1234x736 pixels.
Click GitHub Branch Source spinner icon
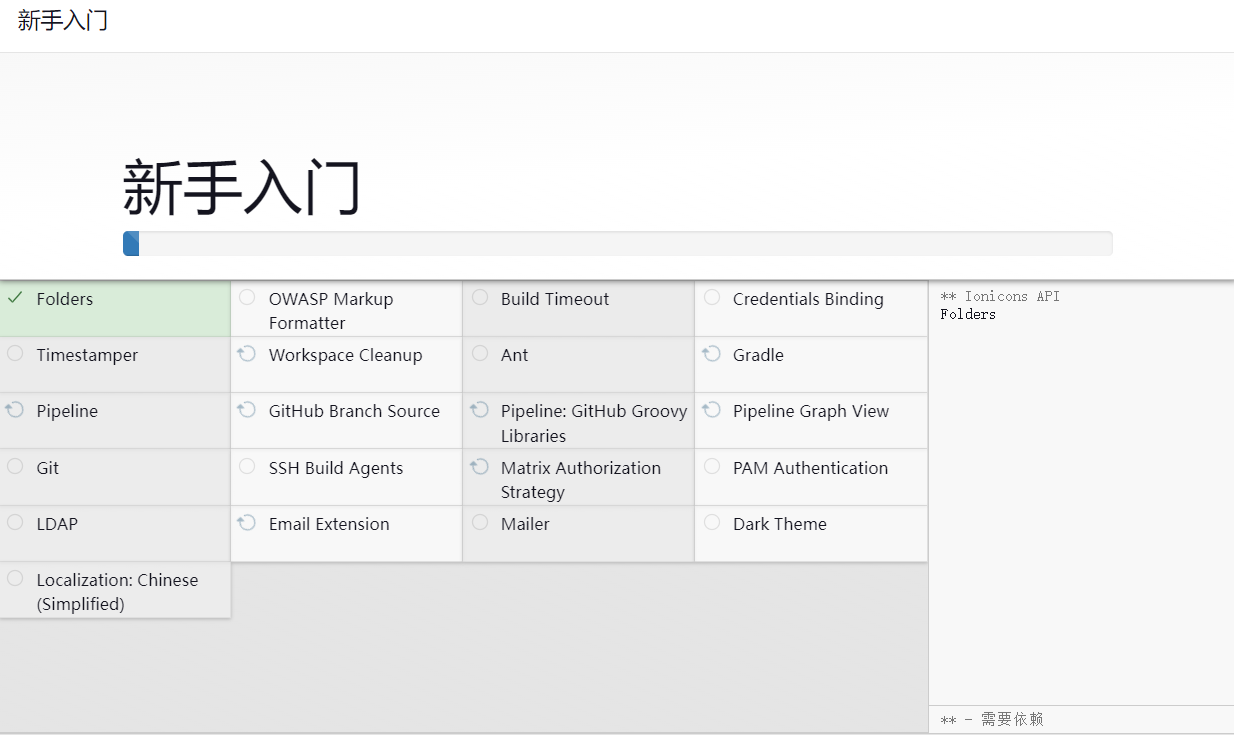click(x=247, y=410)
